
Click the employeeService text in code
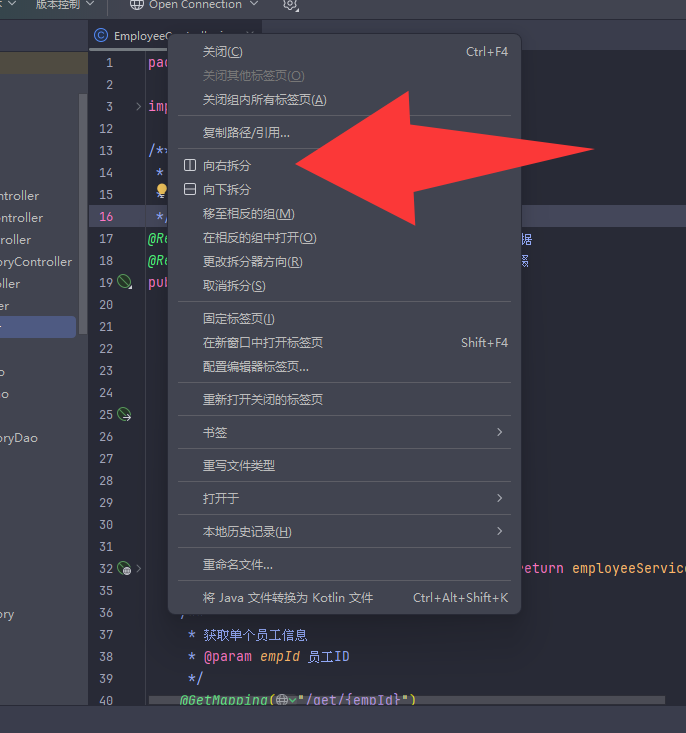[629, 568]
